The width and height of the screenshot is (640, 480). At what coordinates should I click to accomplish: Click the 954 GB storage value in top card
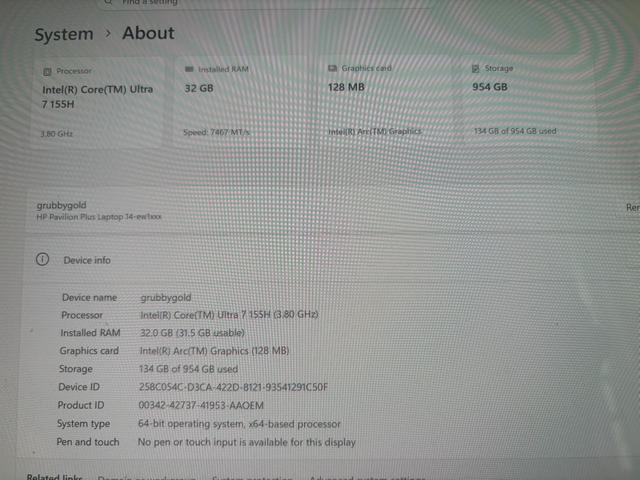click(x=490, y=87)
